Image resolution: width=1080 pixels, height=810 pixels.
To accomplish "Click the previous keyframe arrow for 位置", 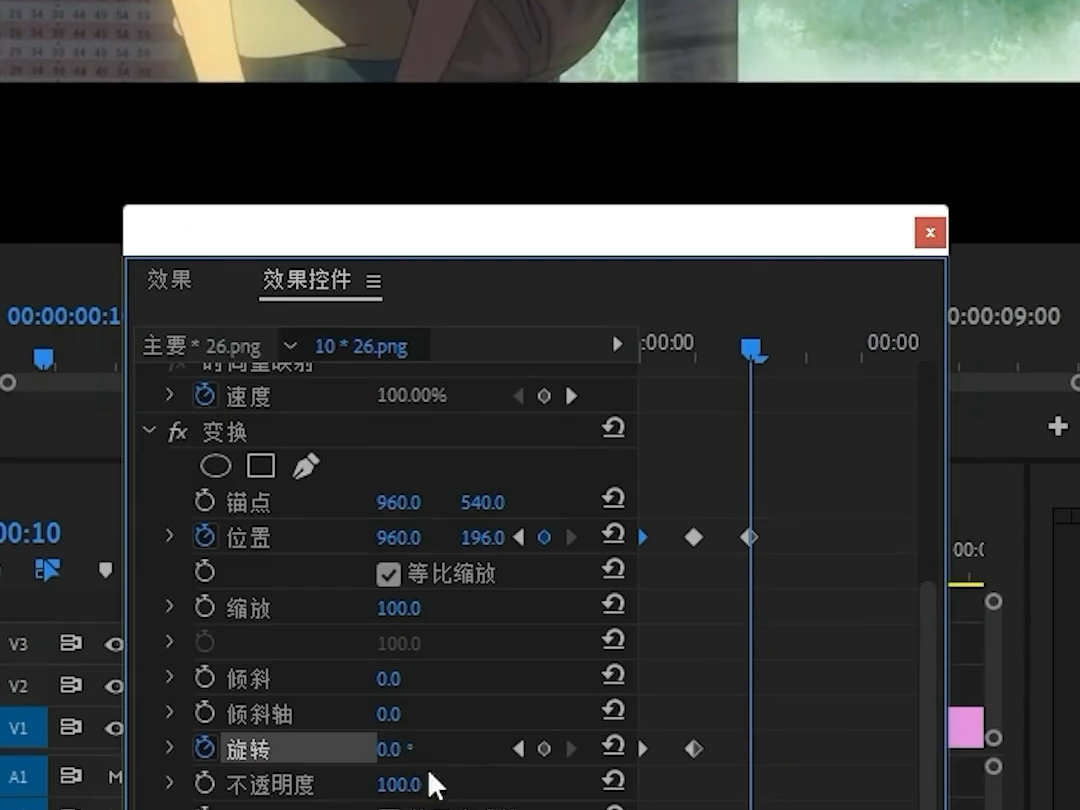I will [x=518, y=537].
